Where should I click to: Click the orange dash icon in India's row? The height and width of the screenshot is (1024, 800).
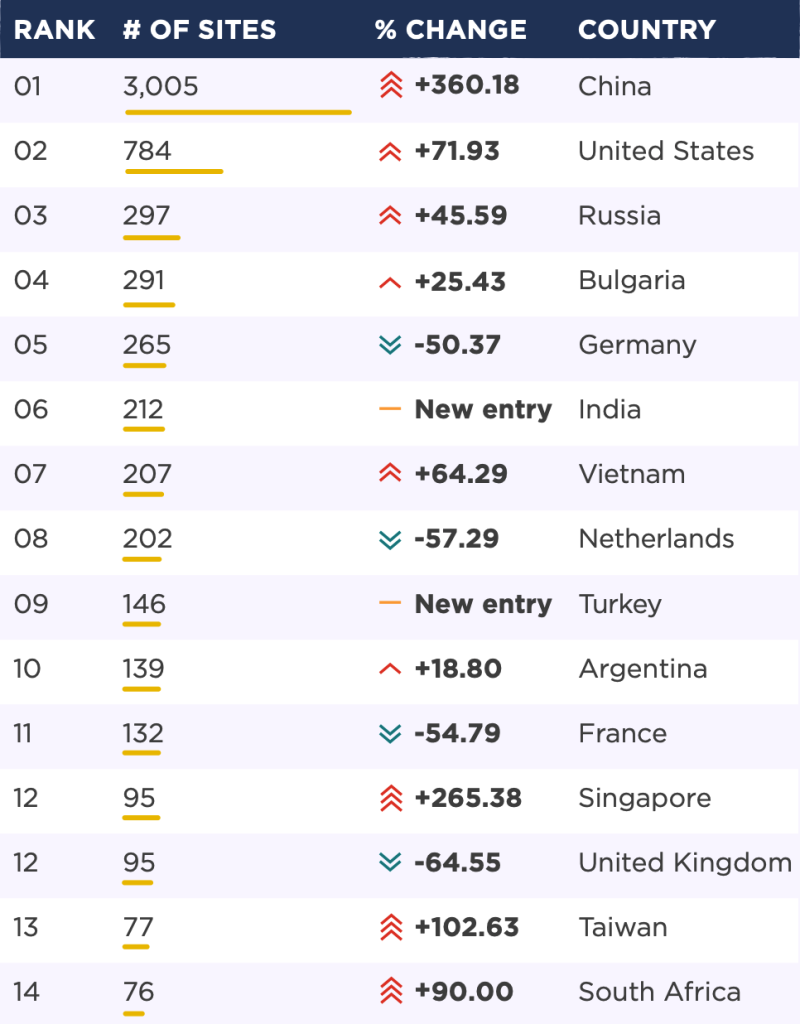pyautogui.click(x=390, y=409)
